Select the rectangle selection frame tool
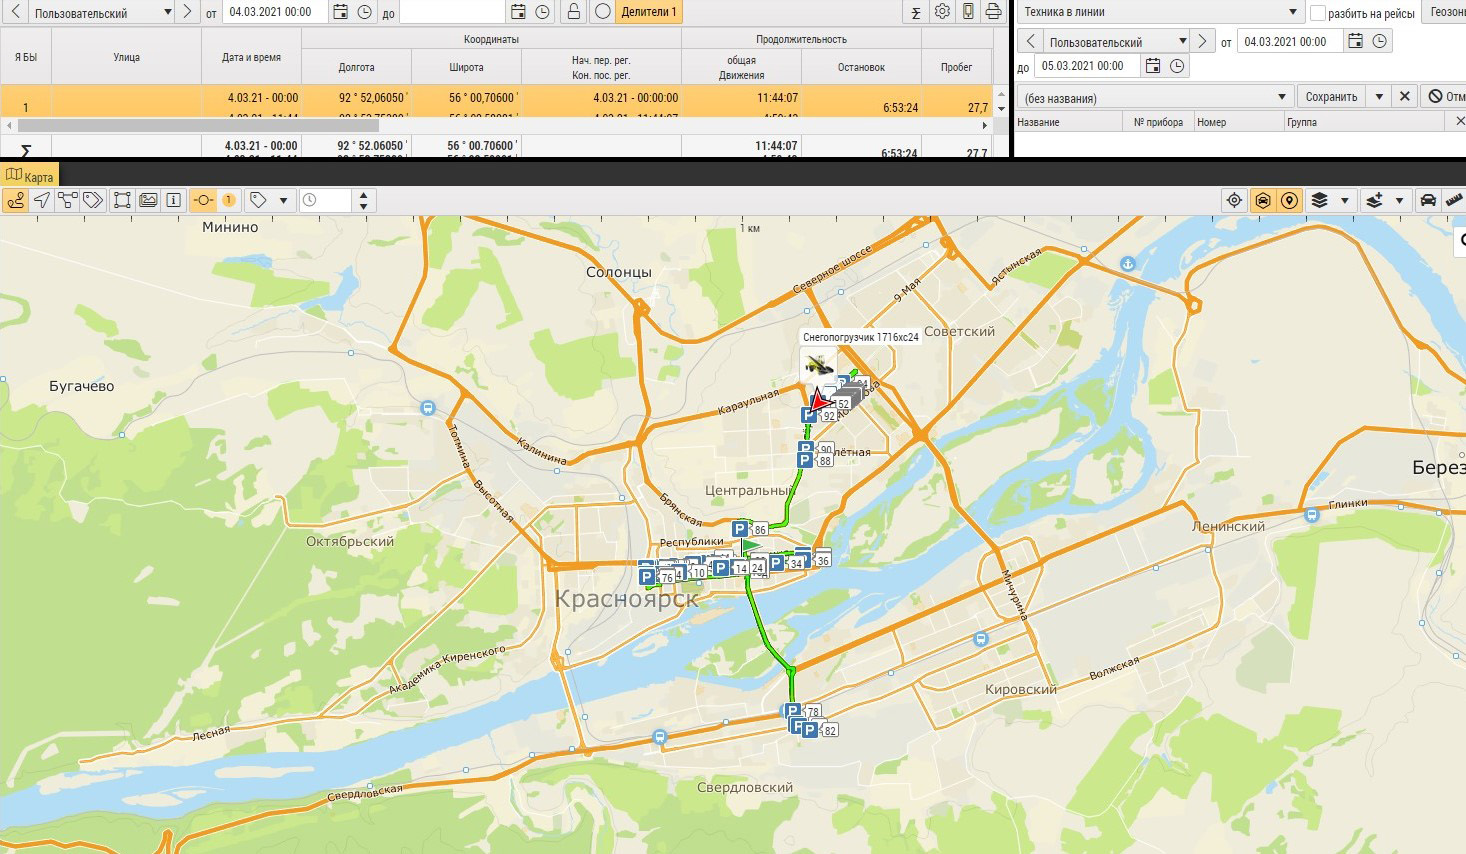 coord(122,200)
